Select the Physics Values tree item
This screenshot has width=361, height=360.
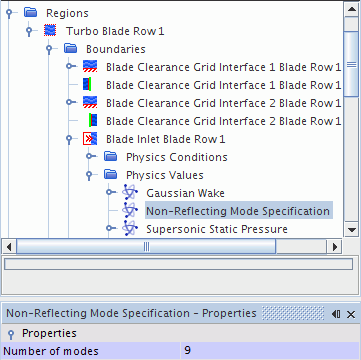pyautogui.click(x=165, y=175)
